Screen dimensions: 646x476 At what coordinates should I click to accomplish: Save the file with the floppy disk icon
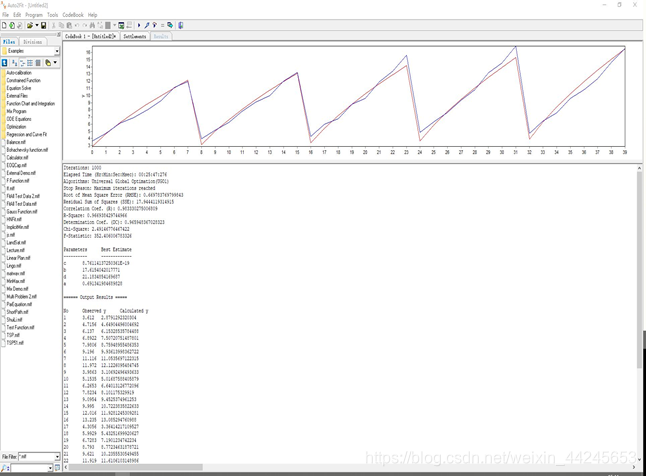[x=43, y=25]
